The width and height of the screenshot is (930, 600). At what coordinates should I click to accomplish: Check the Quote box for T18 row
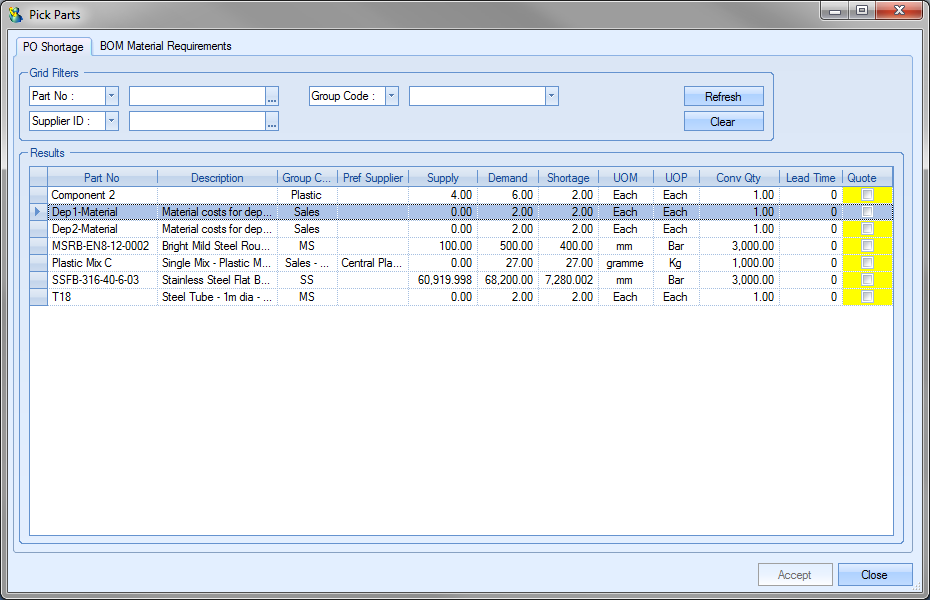coord(867,297)
